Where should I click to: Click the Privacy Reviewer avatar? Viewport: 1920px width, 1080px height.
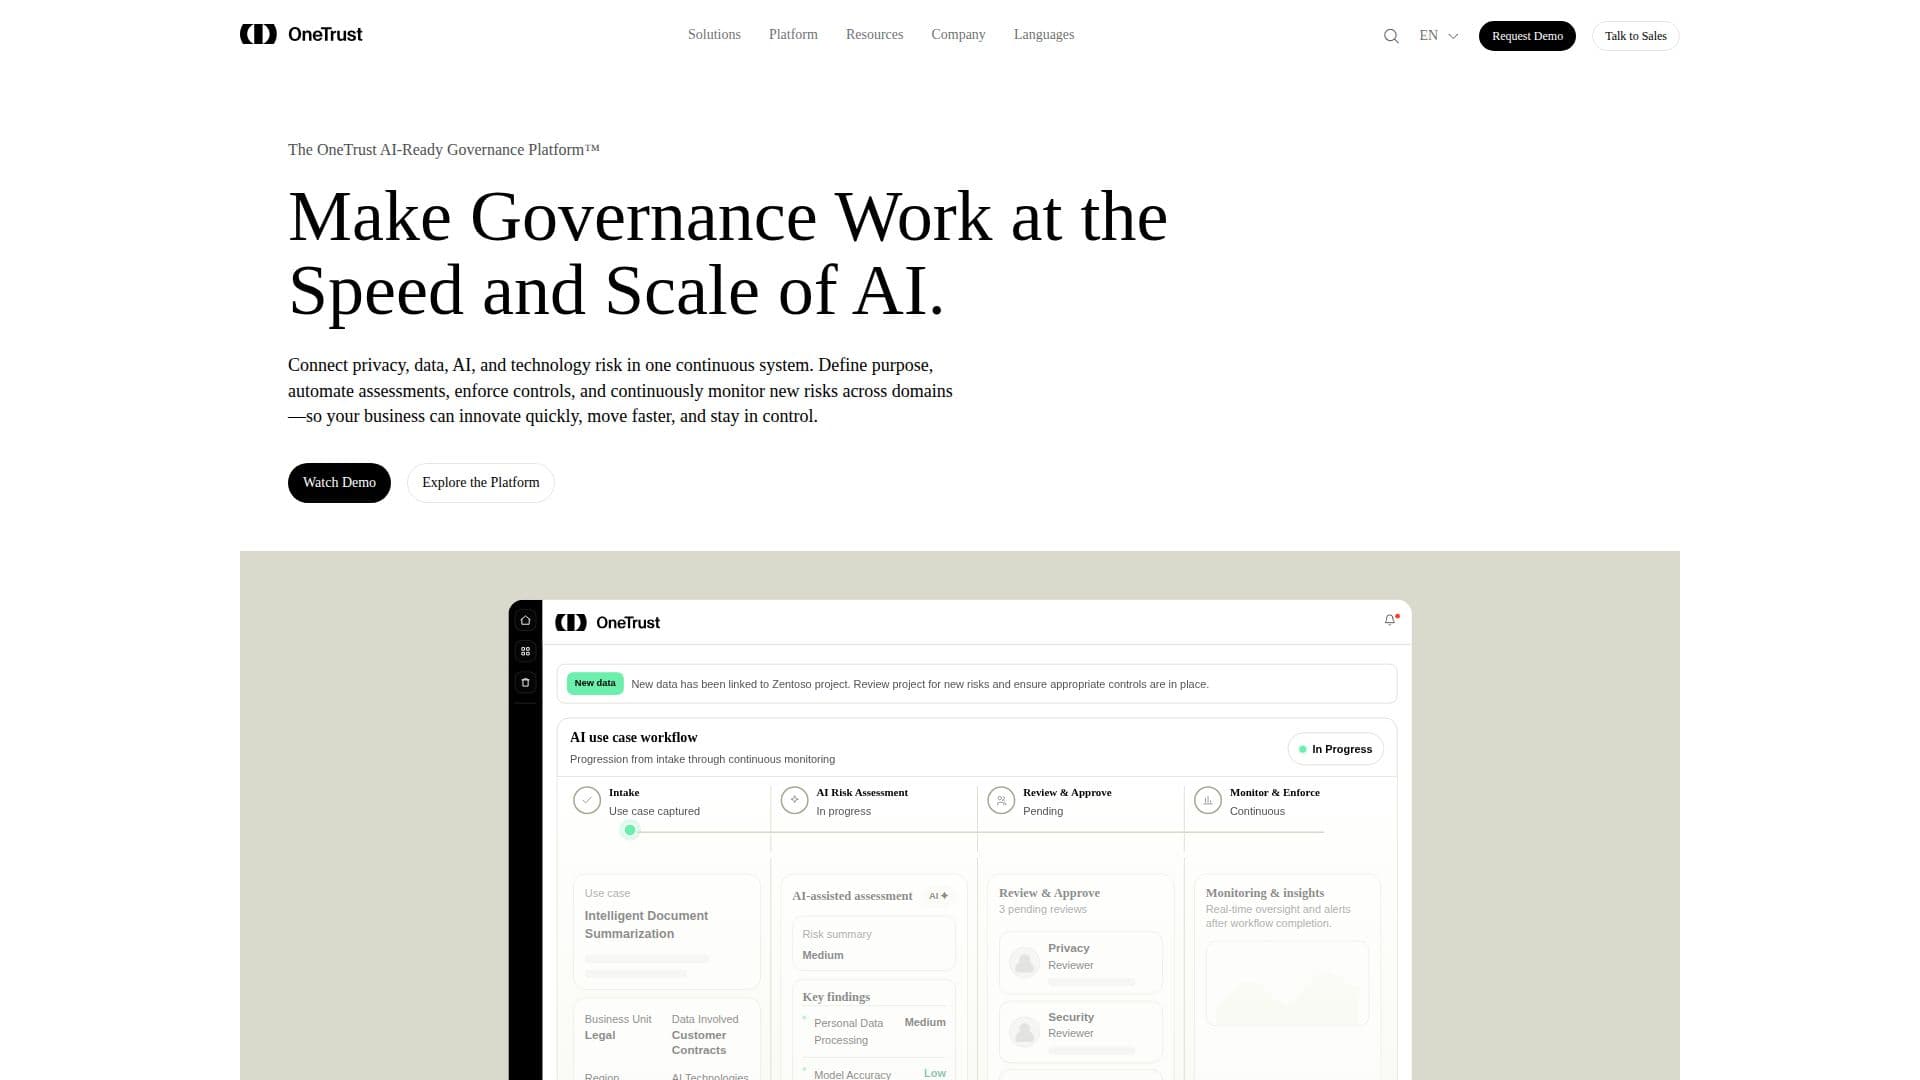[x=1024, y=962]
